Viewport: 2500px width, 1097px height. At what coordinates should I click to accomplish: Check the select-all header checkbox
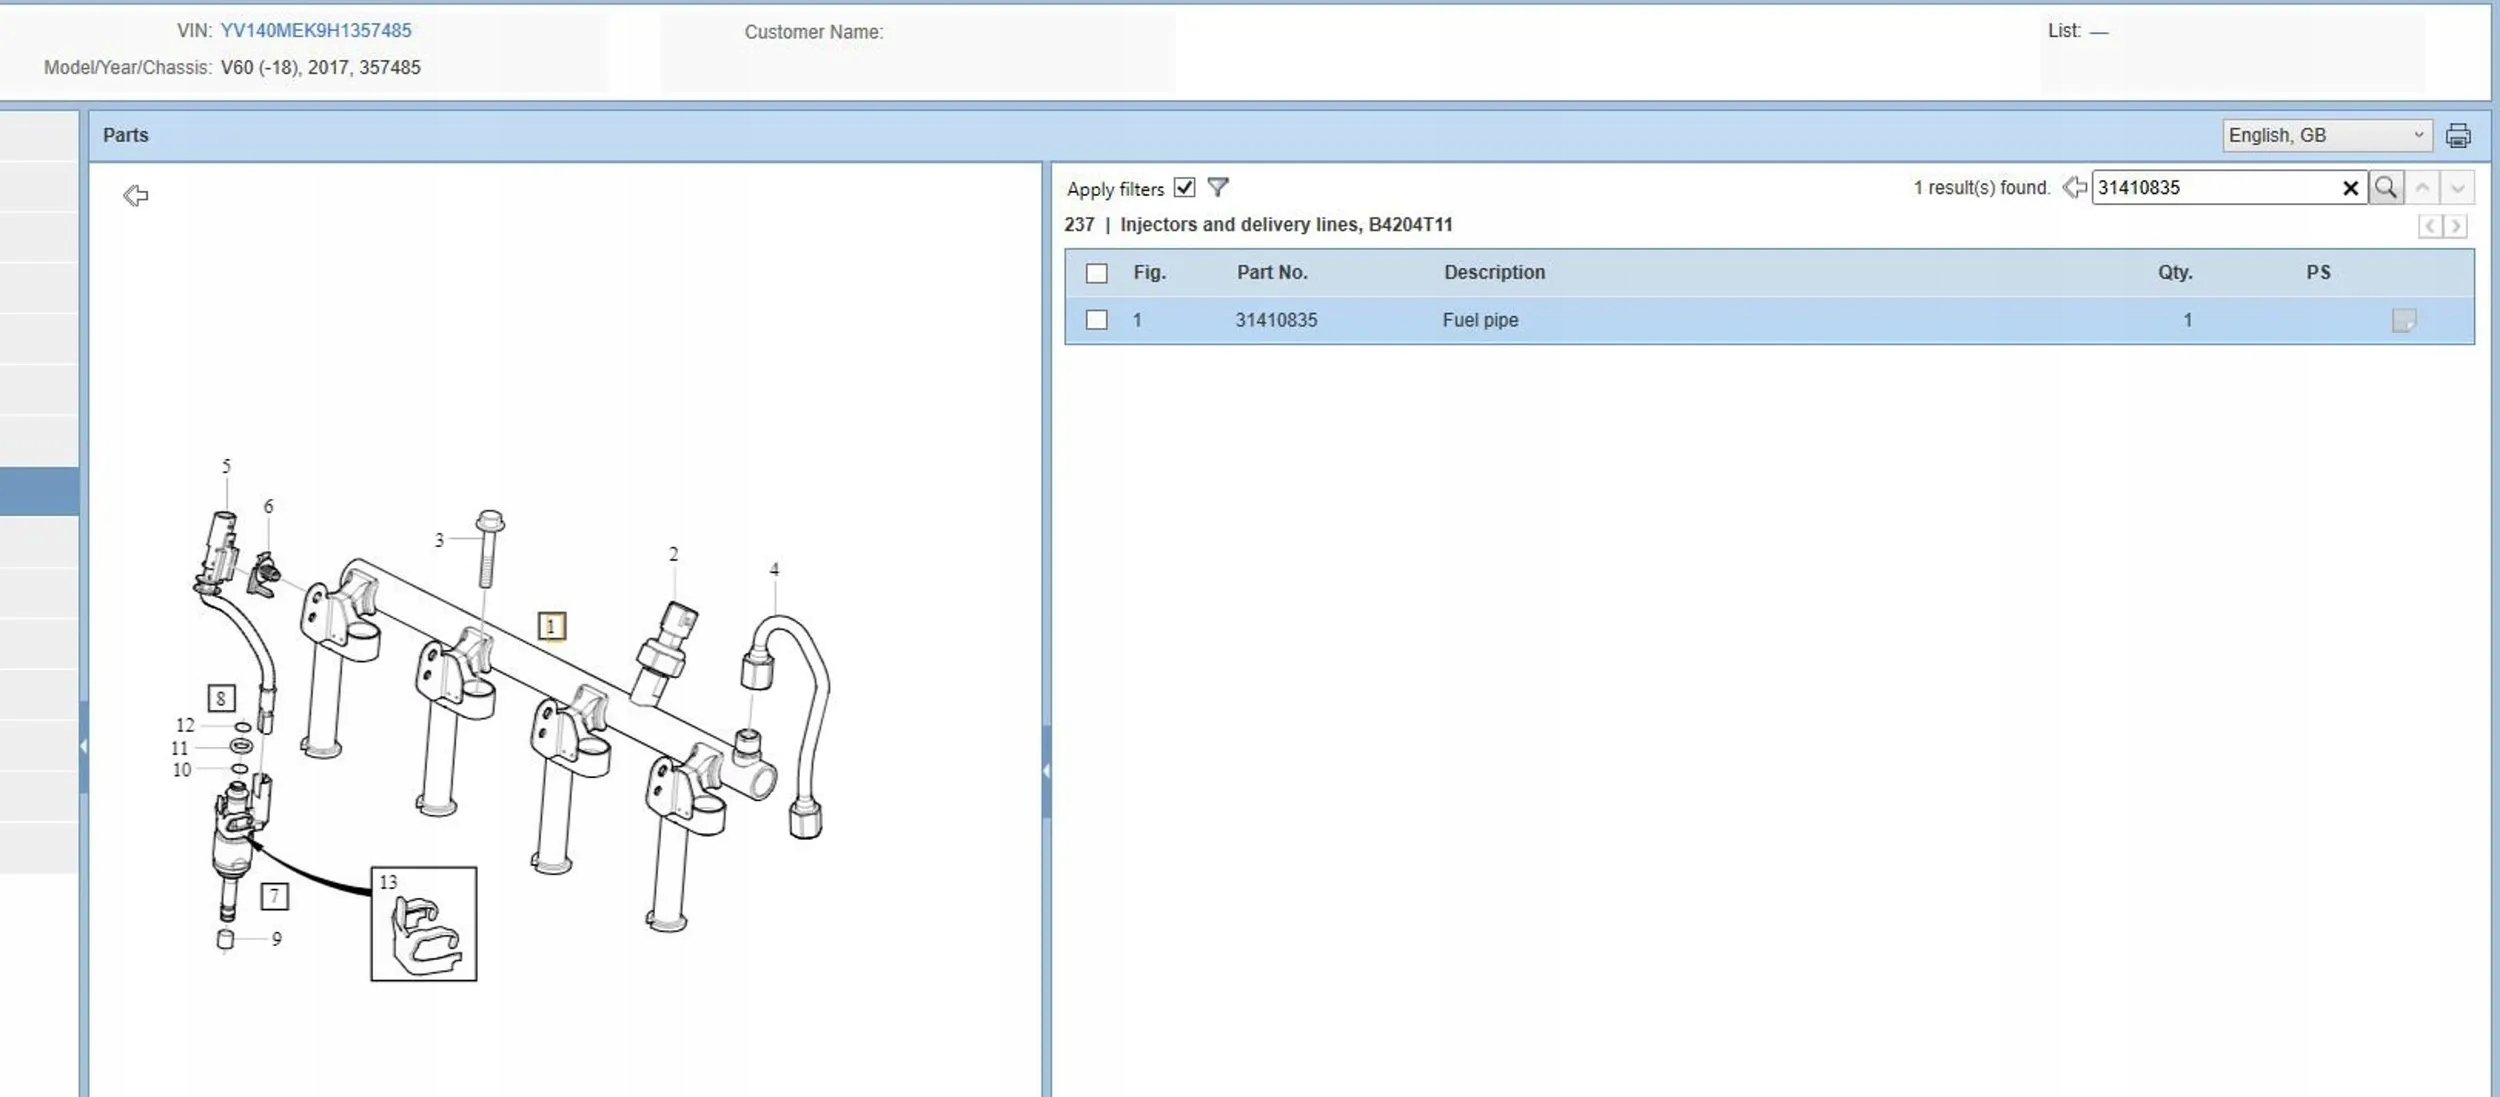1097,273
